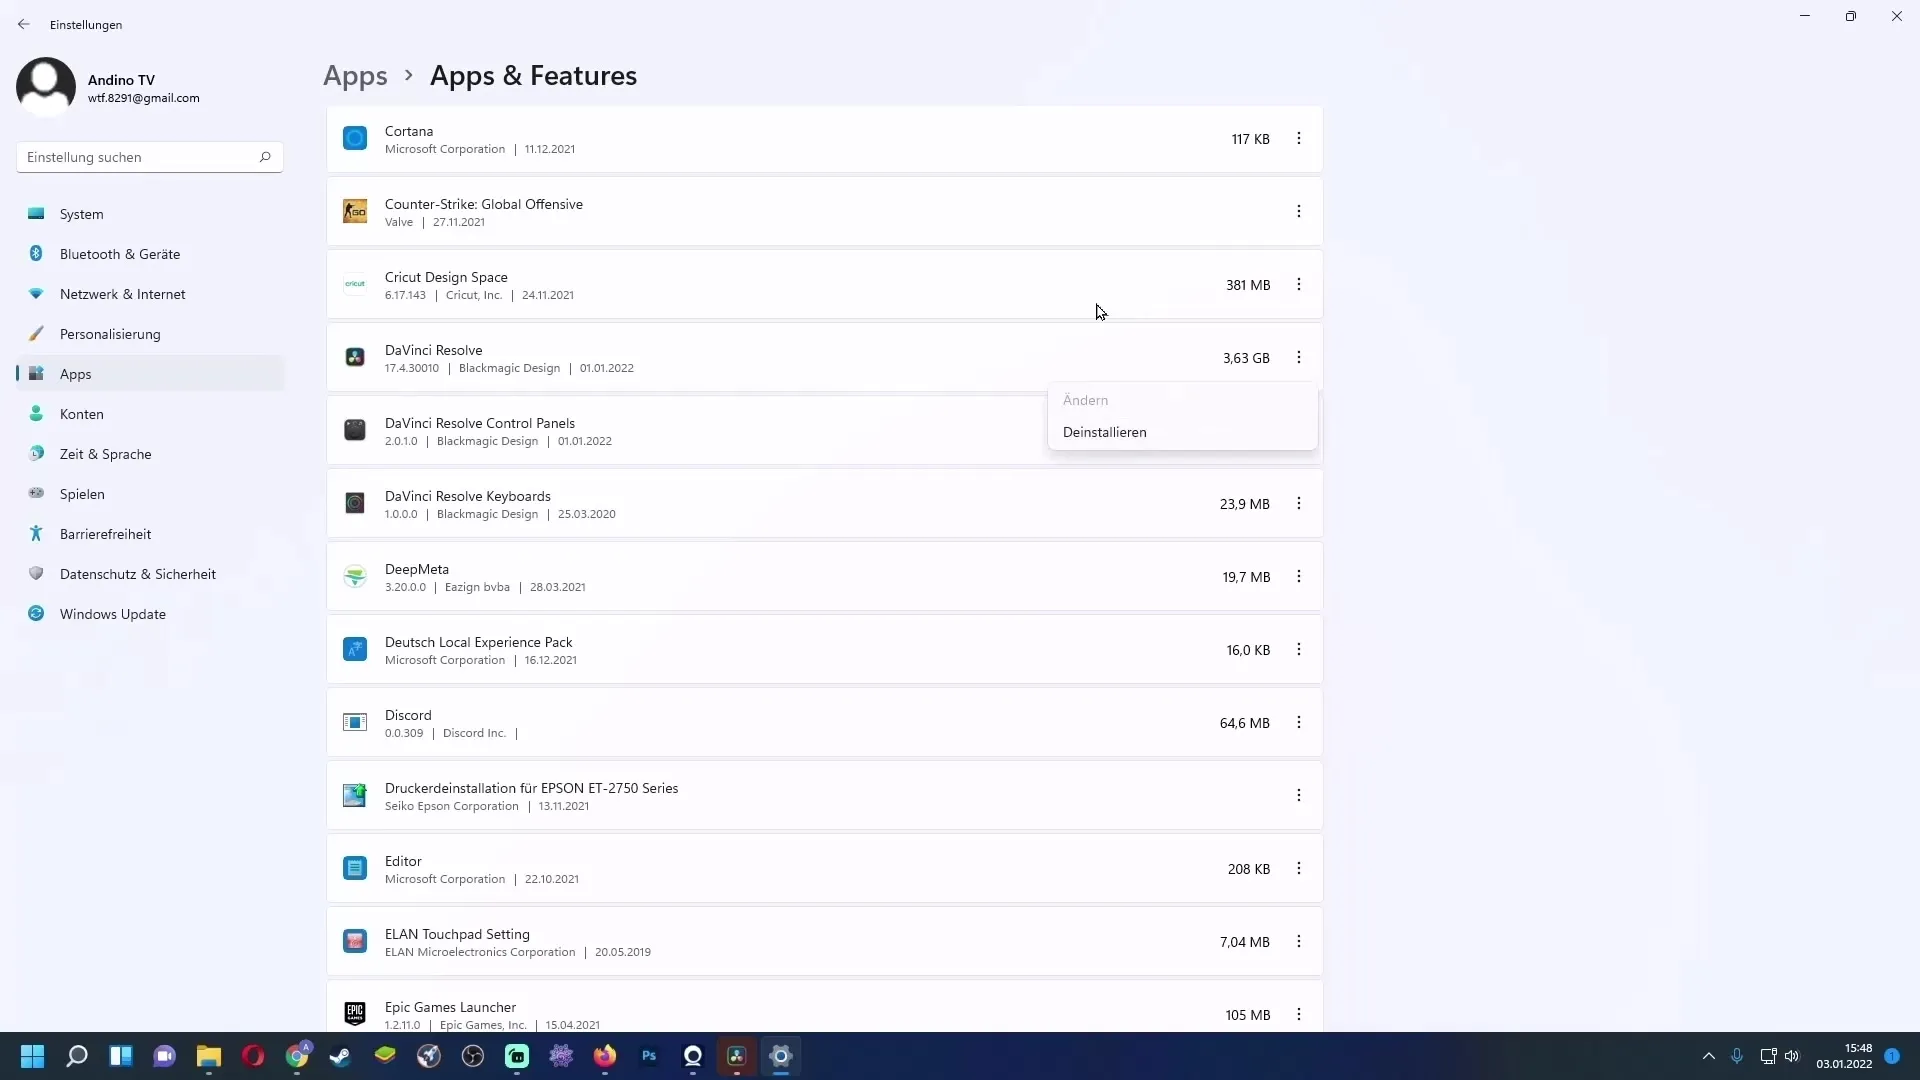
Task: Open Bluetooth & Geräte settings
Action: 150,254
